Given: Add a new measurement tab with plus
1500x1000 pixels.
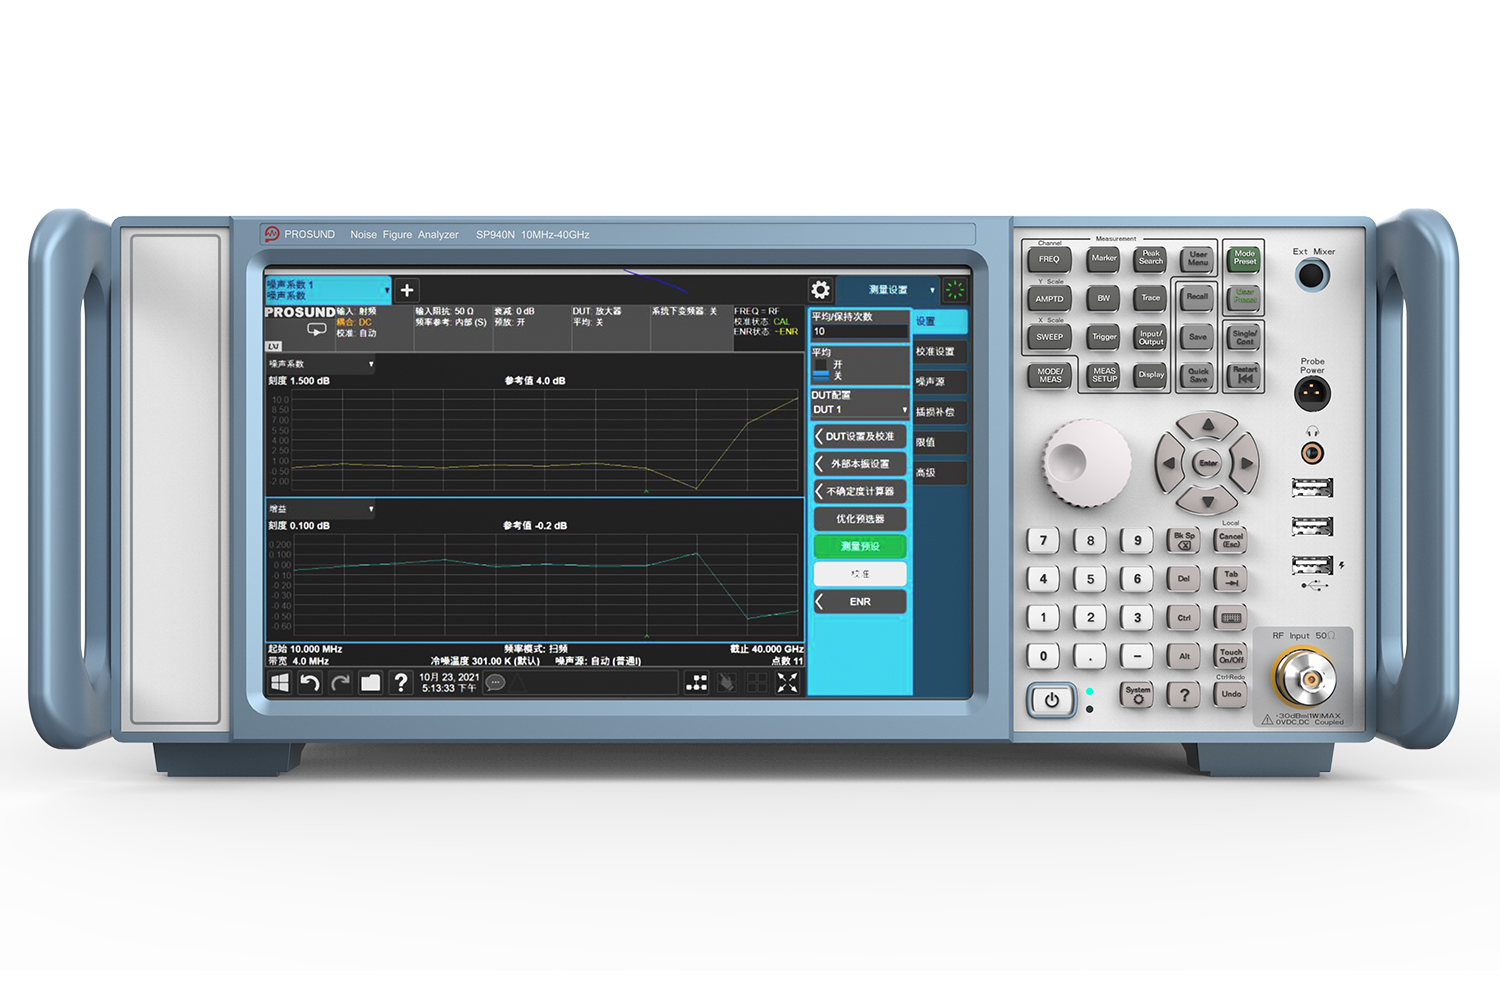Looking at the screenshot, I should pyautogui.click(x=407, y=291).
